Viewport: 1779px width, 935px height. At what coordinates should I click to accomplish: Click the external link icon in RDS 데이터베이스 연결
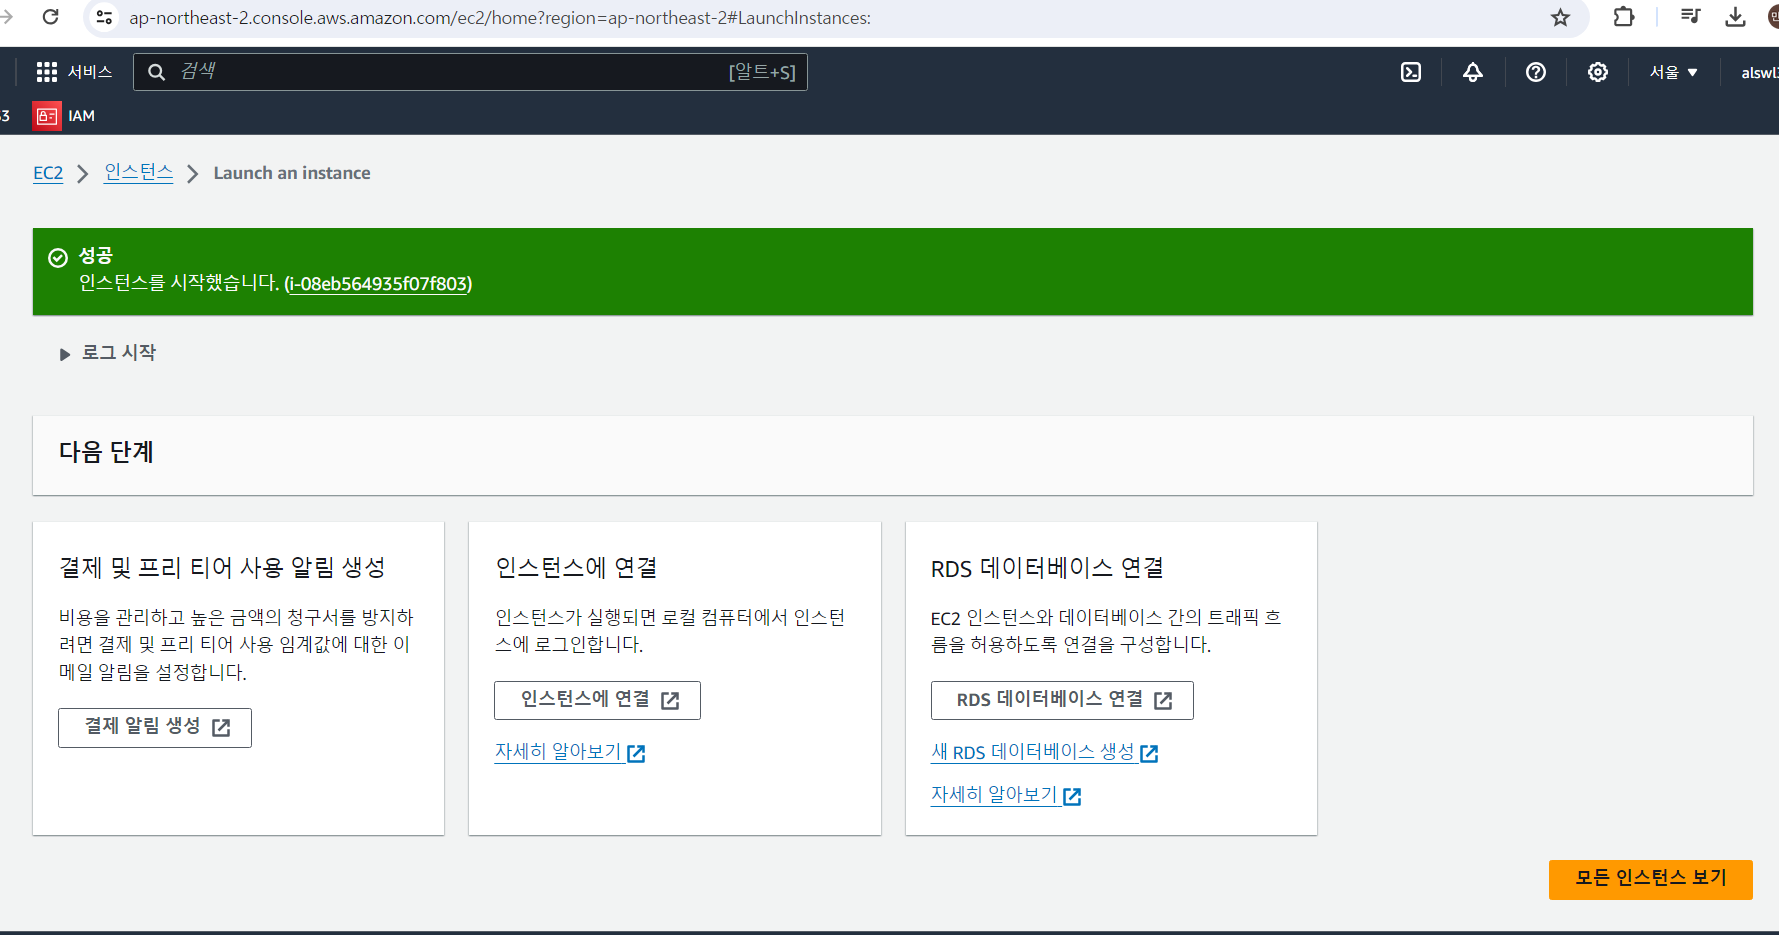tap(1163, 701)
